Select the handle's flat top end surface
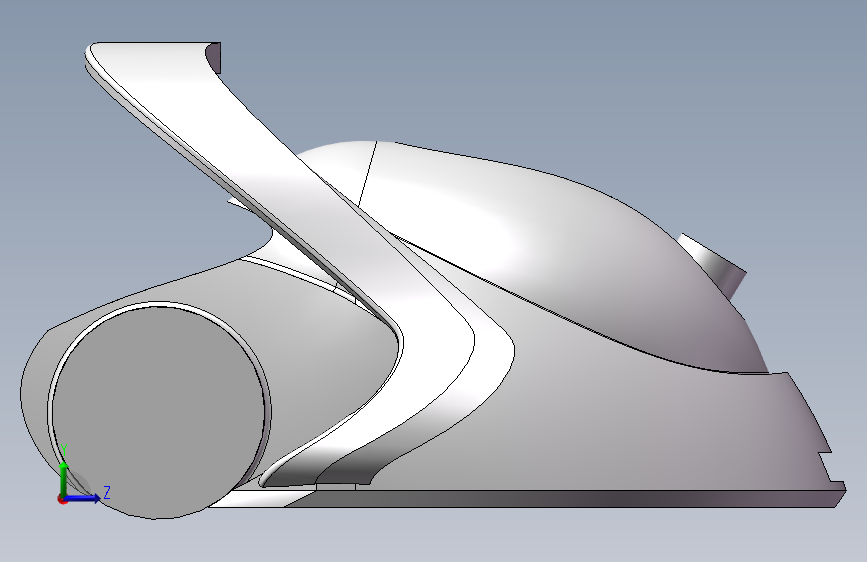The image size is (867, 562). click(213, 58)
